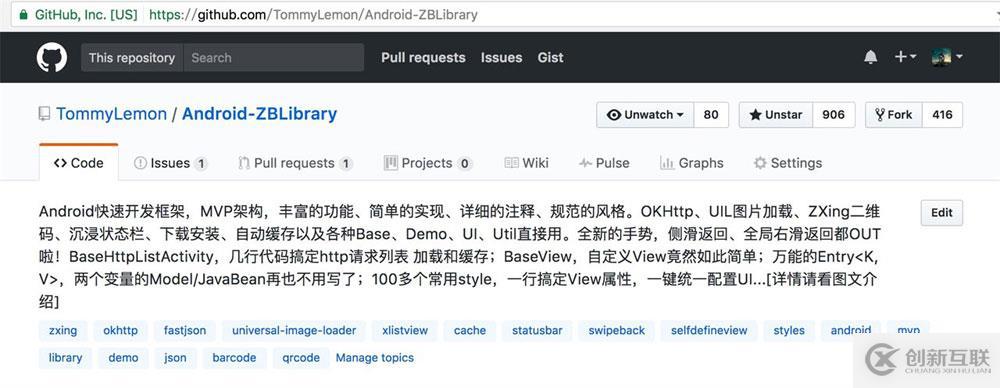1000x388 pixels.
Task: Open the xlistview topic tag
Action: [405, 331]
